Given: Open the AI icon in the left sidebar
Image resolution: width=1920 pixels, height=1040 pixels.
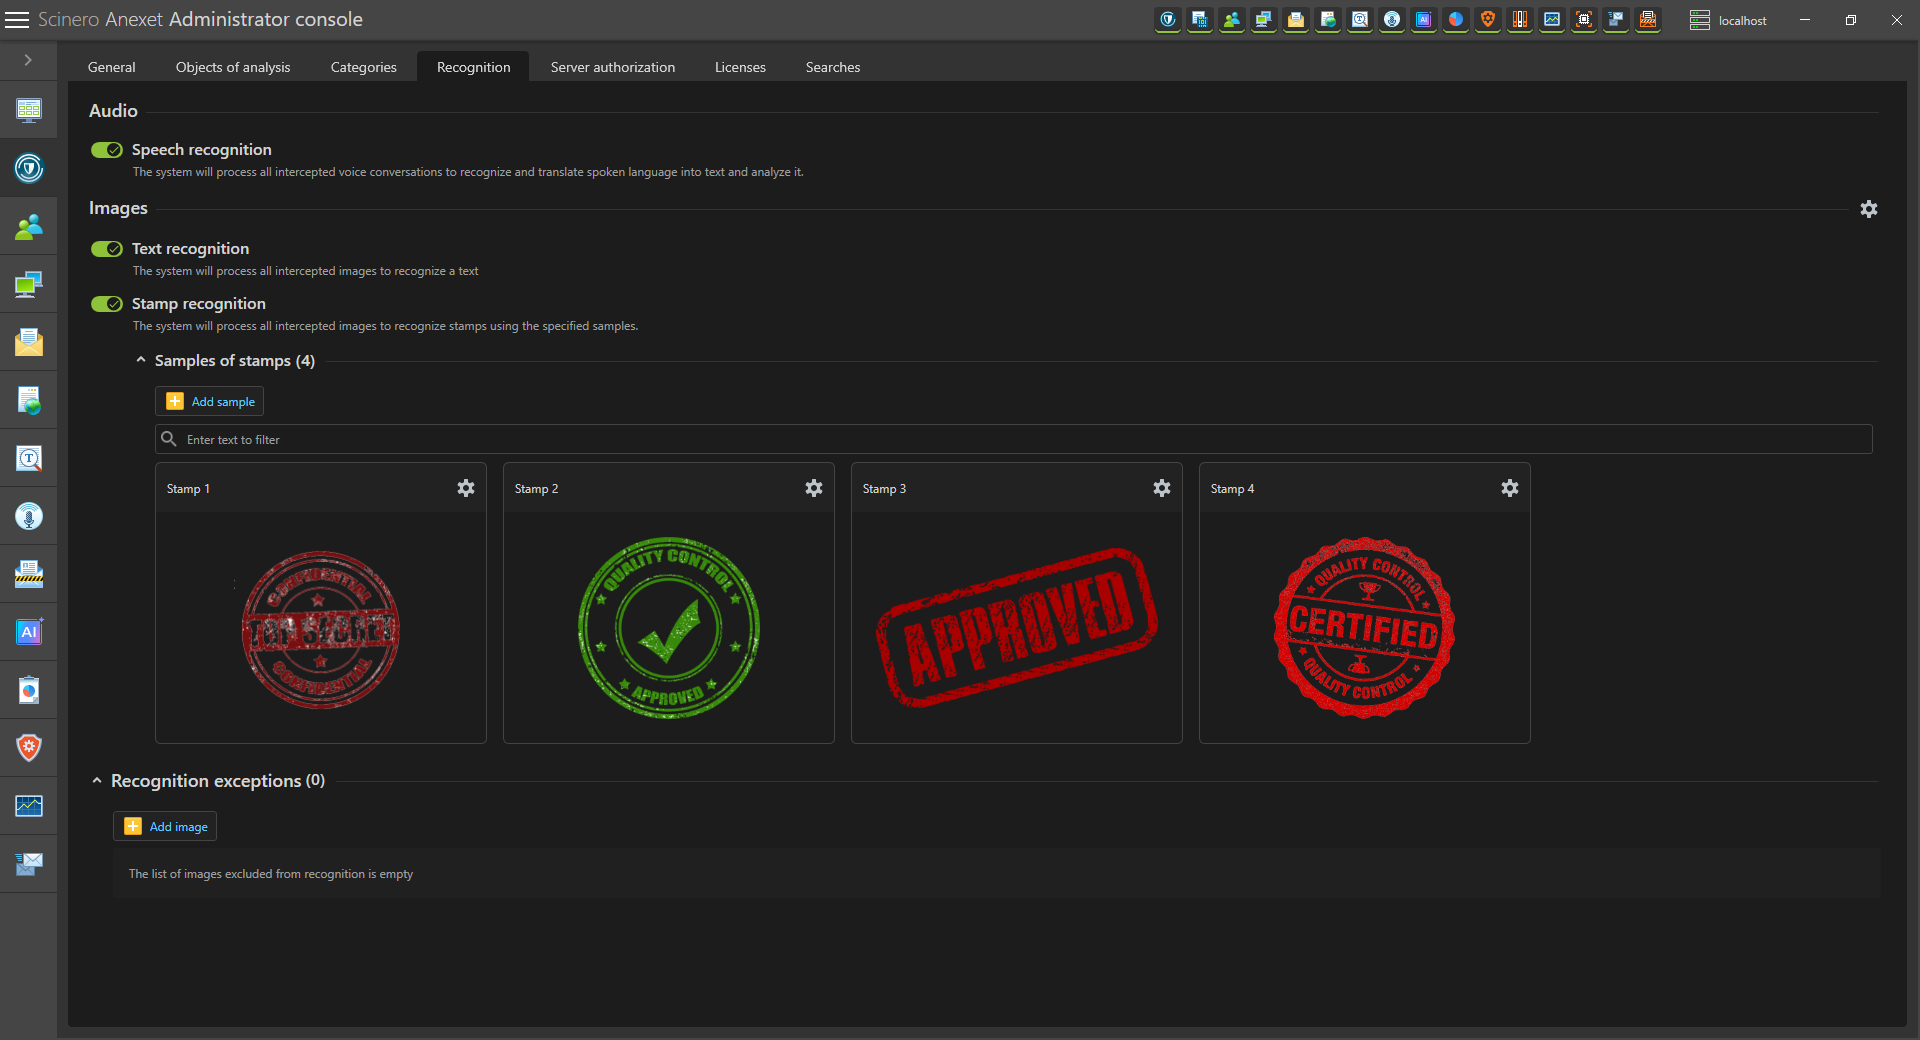Looking at the screenshot, I should [x=29, y=632].
